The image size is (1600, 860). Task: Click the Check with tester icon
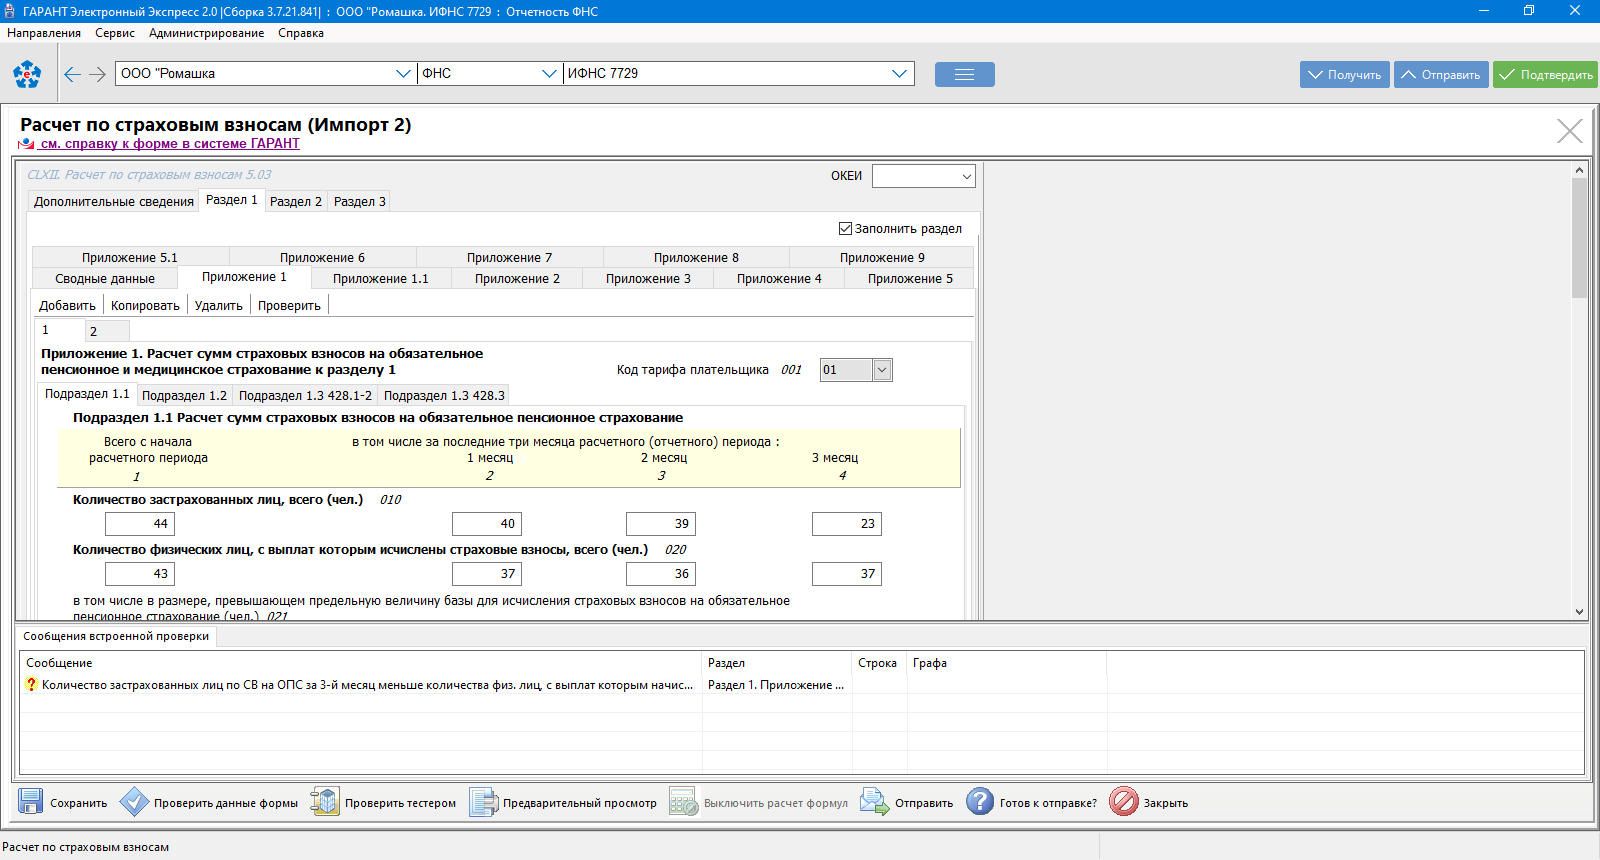tap(325, 802)
